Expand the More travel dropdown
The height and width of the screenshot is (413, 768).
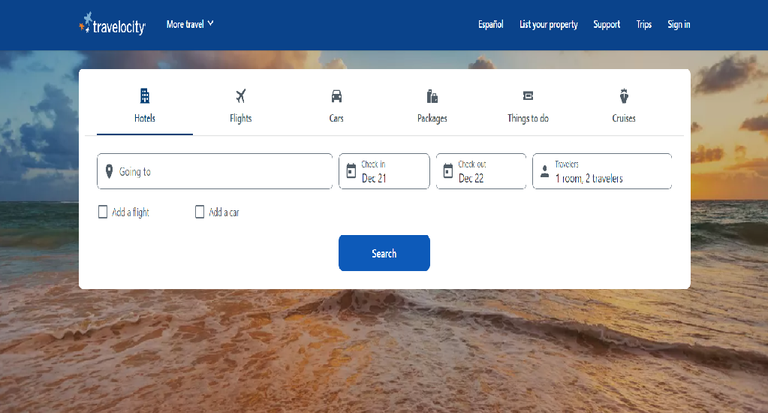190,24
